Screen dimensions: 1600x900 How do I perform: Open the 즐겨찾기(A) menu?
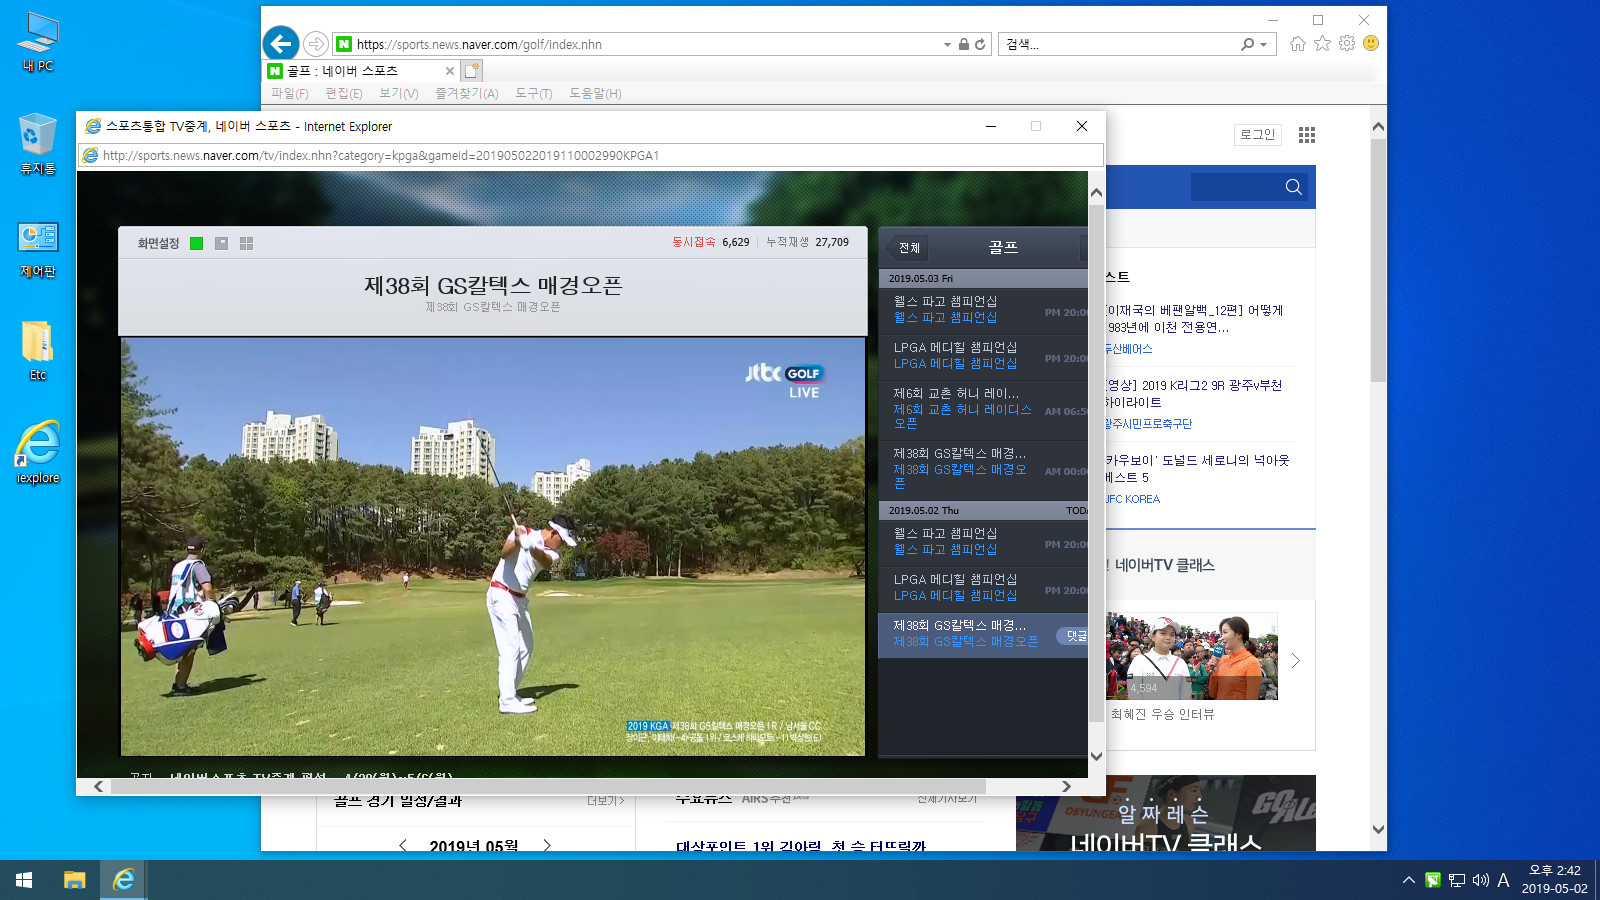pyautogui.click(x=467, y=93)
